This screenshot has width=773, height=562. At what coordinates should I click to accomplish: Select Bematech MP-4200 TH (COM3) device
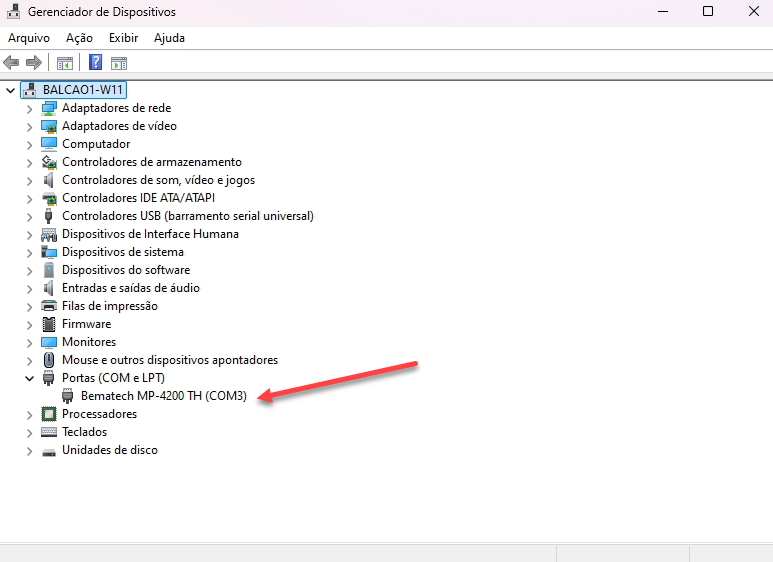pos(164,396)
